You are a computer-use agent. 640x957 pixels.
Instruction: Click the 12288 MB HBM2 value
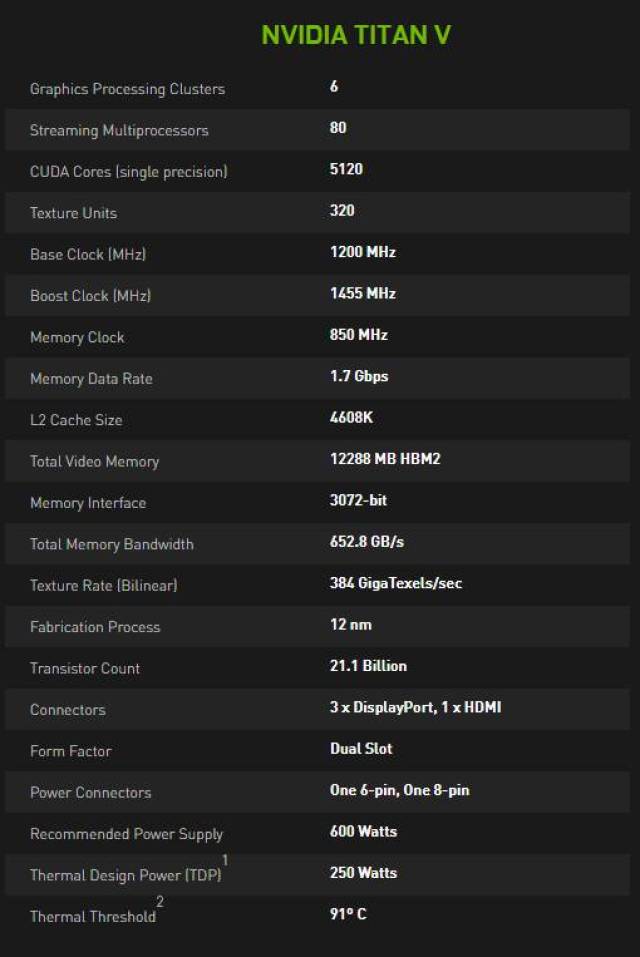pyautogui.click(x=385, y=459)
